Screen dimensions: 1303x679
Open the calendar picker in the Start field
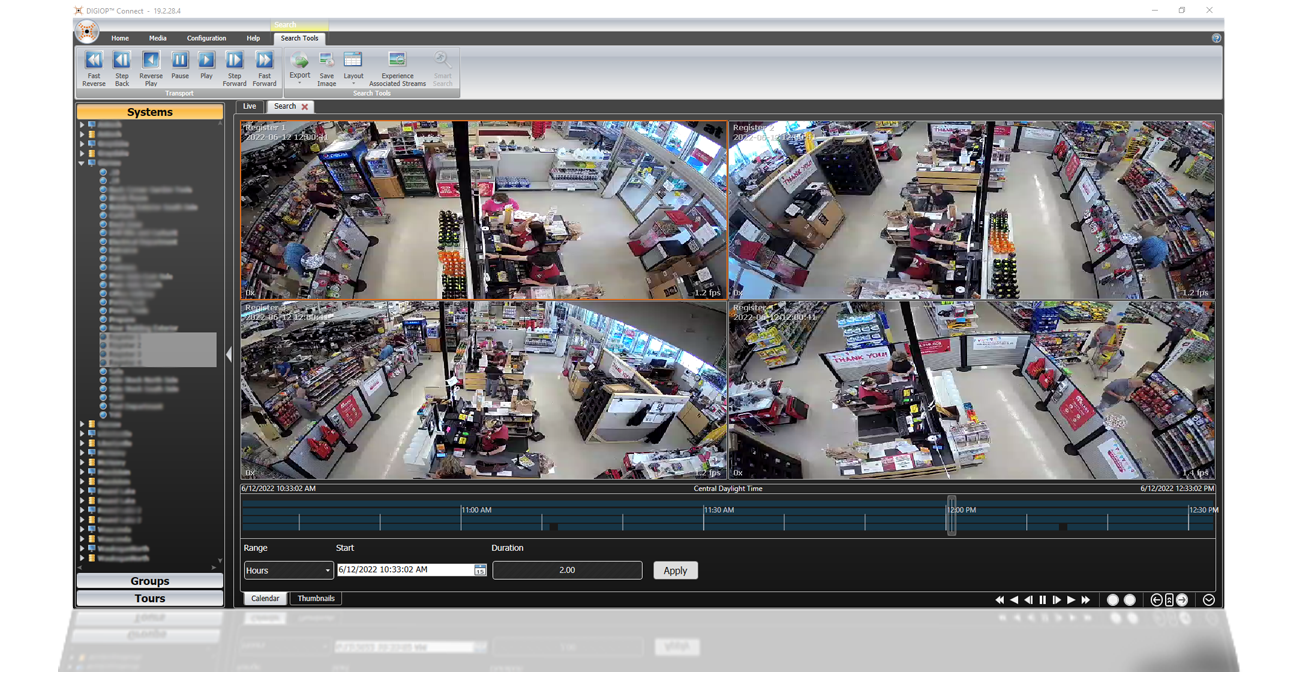coord(480,570)
